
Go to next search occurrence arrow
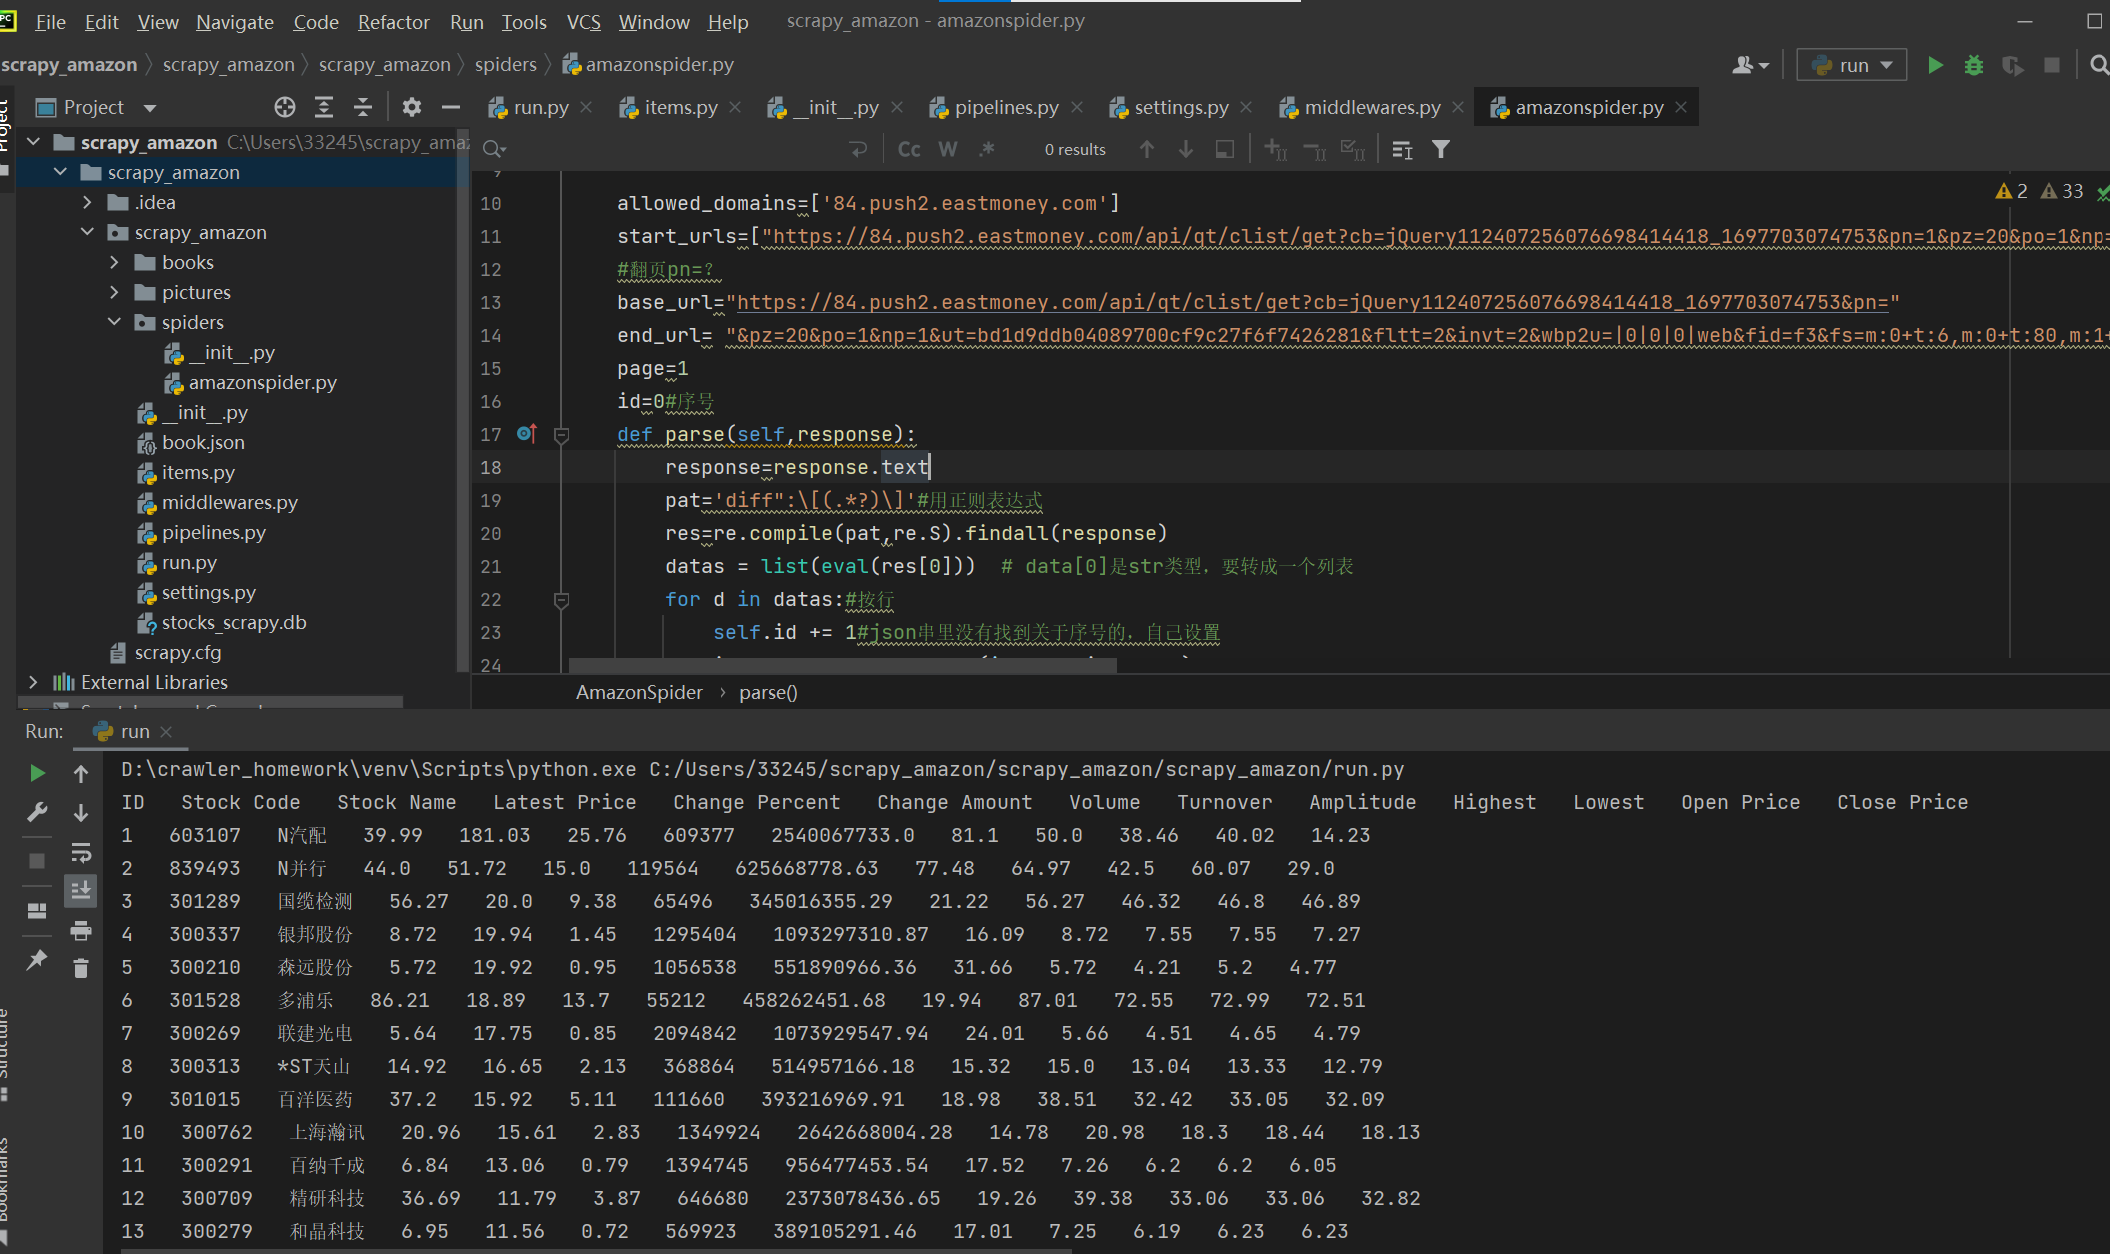click(1186, 149)
